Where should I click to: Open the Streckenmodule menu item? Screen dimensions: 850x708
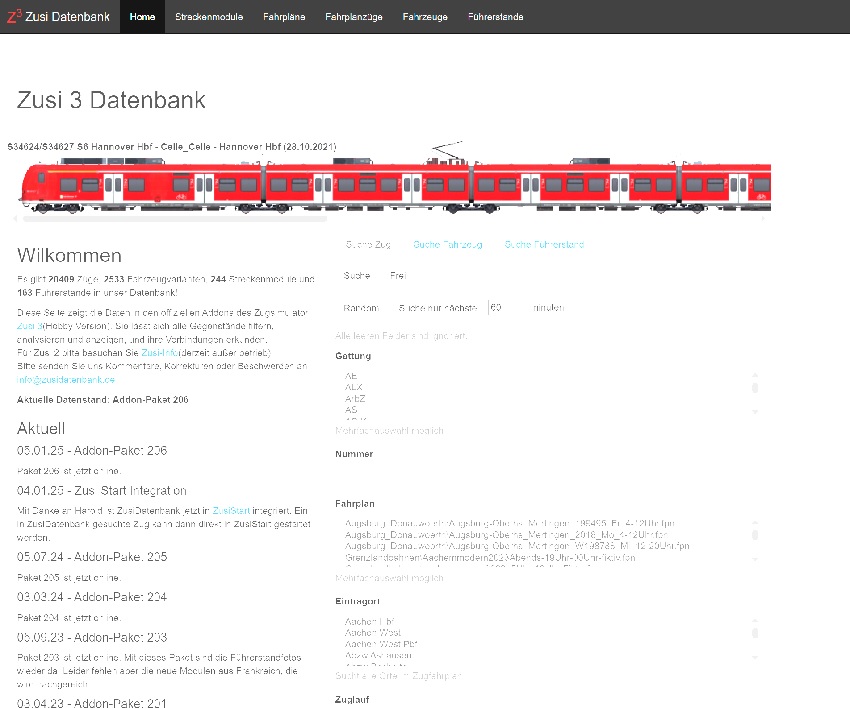pos(207,17)
